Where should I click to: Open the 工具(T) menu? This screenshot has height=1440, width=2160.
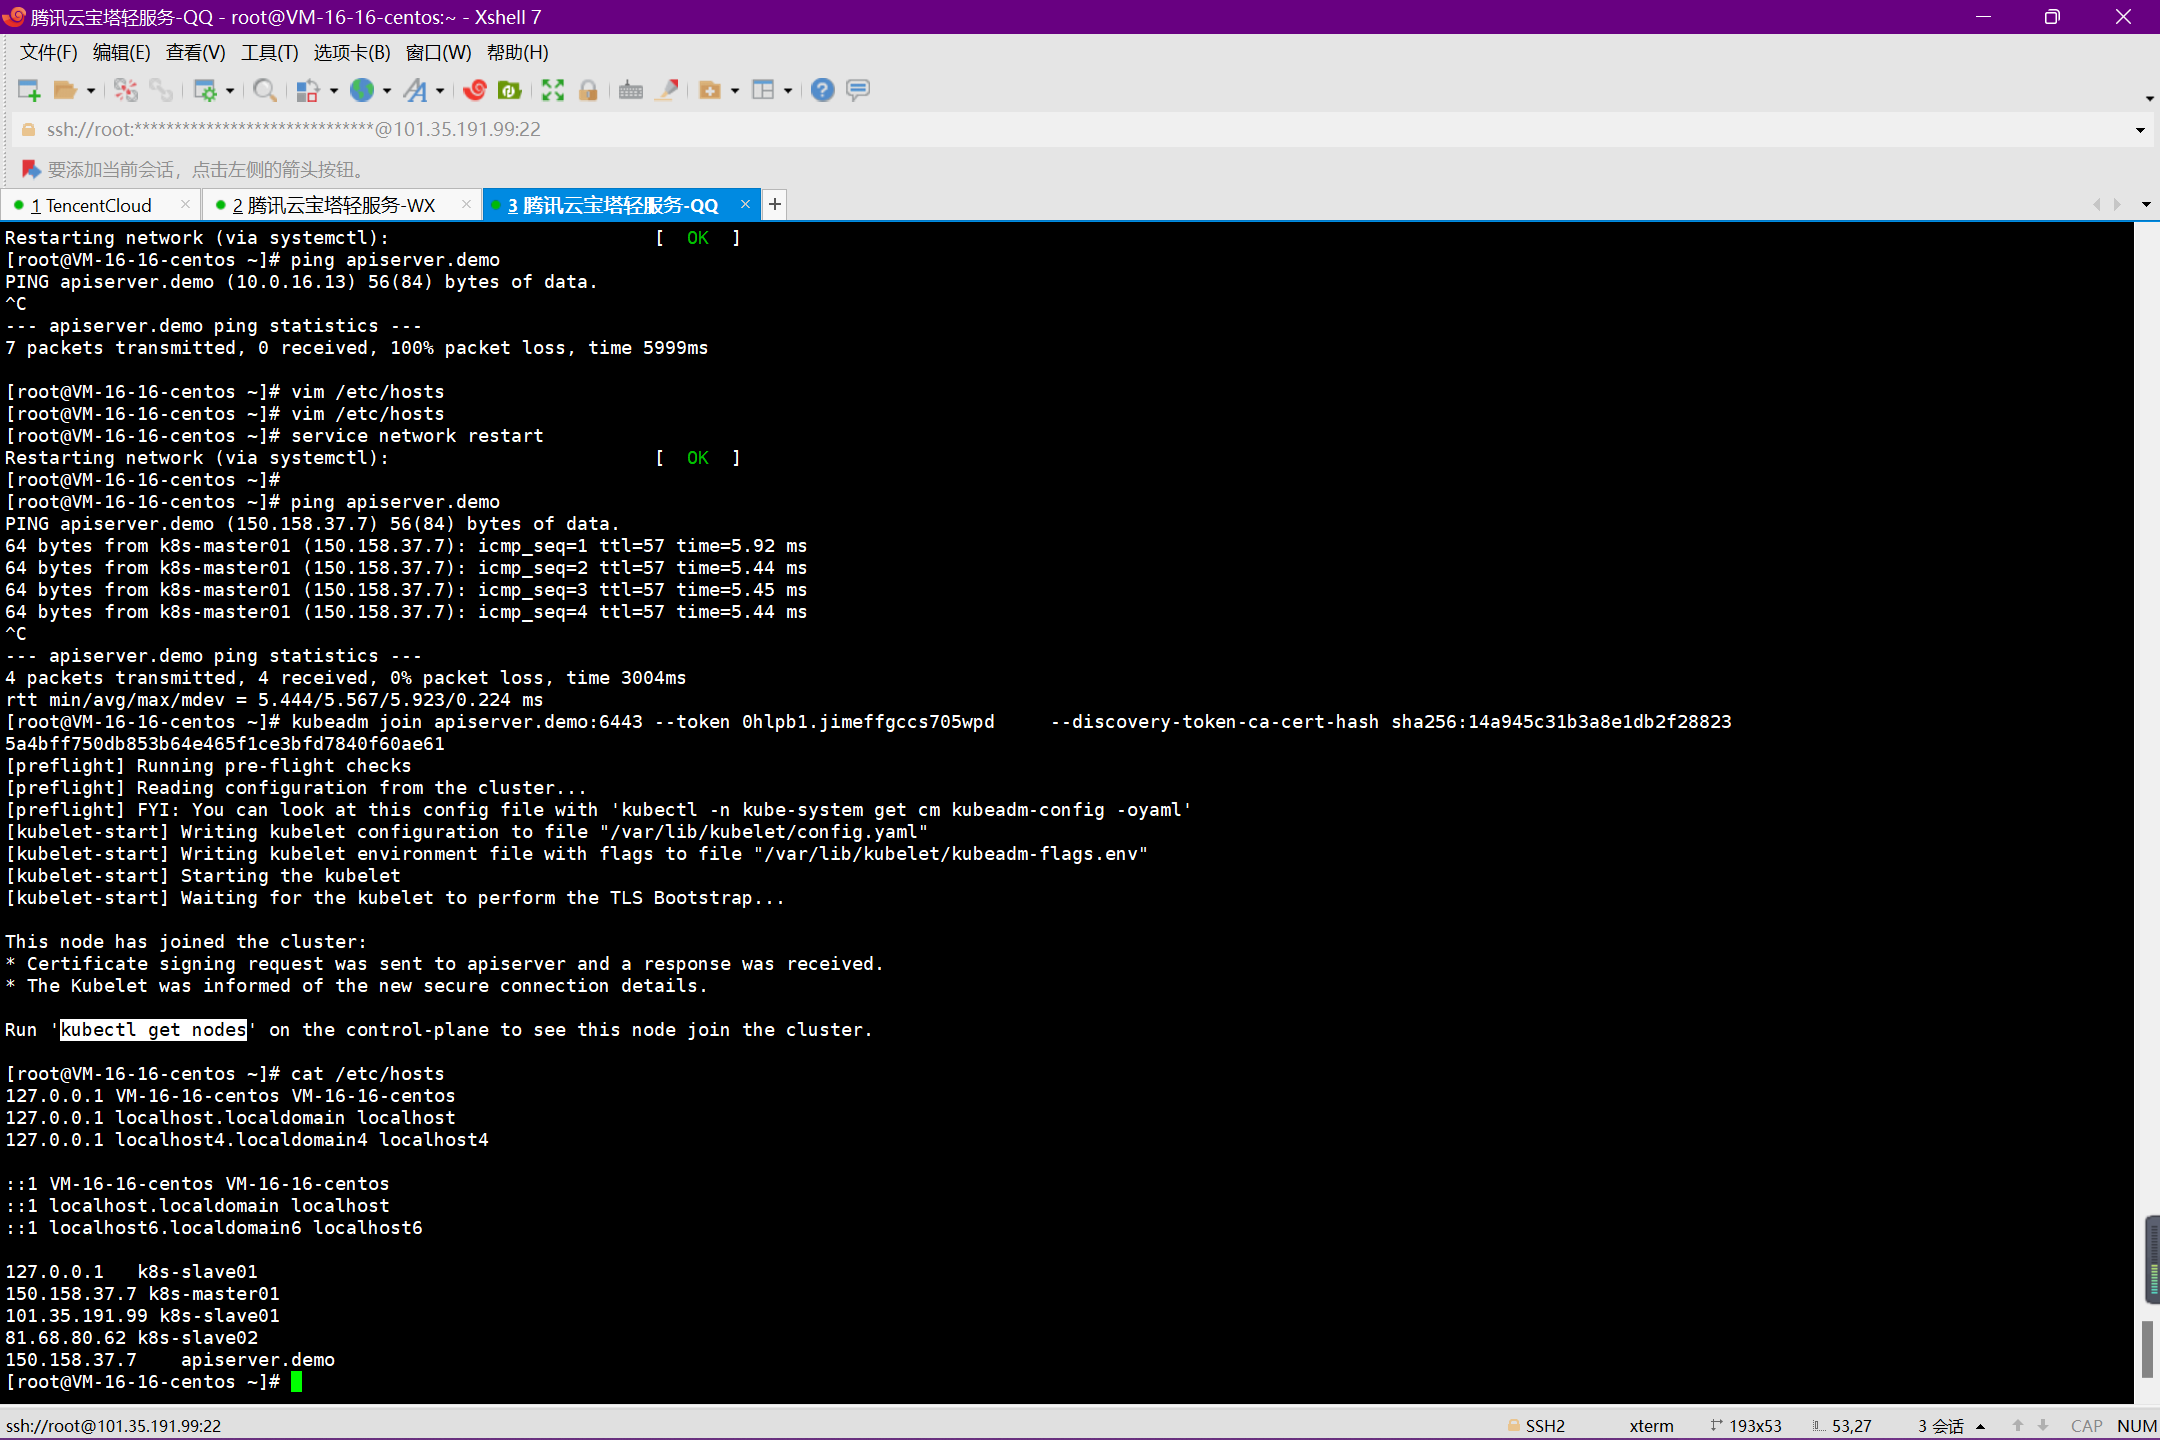[268, 52]
